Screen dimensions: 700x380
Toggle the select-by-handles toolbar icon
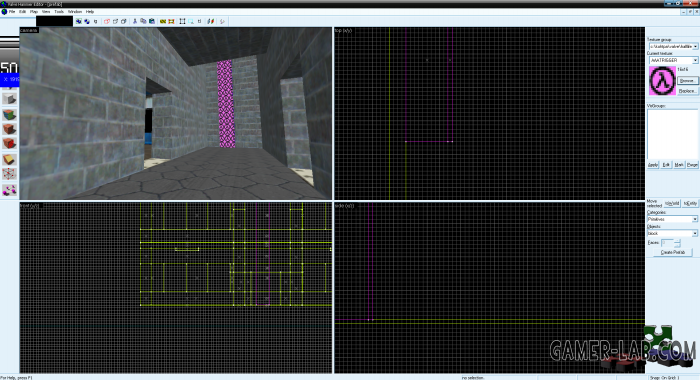pos(182,21)
